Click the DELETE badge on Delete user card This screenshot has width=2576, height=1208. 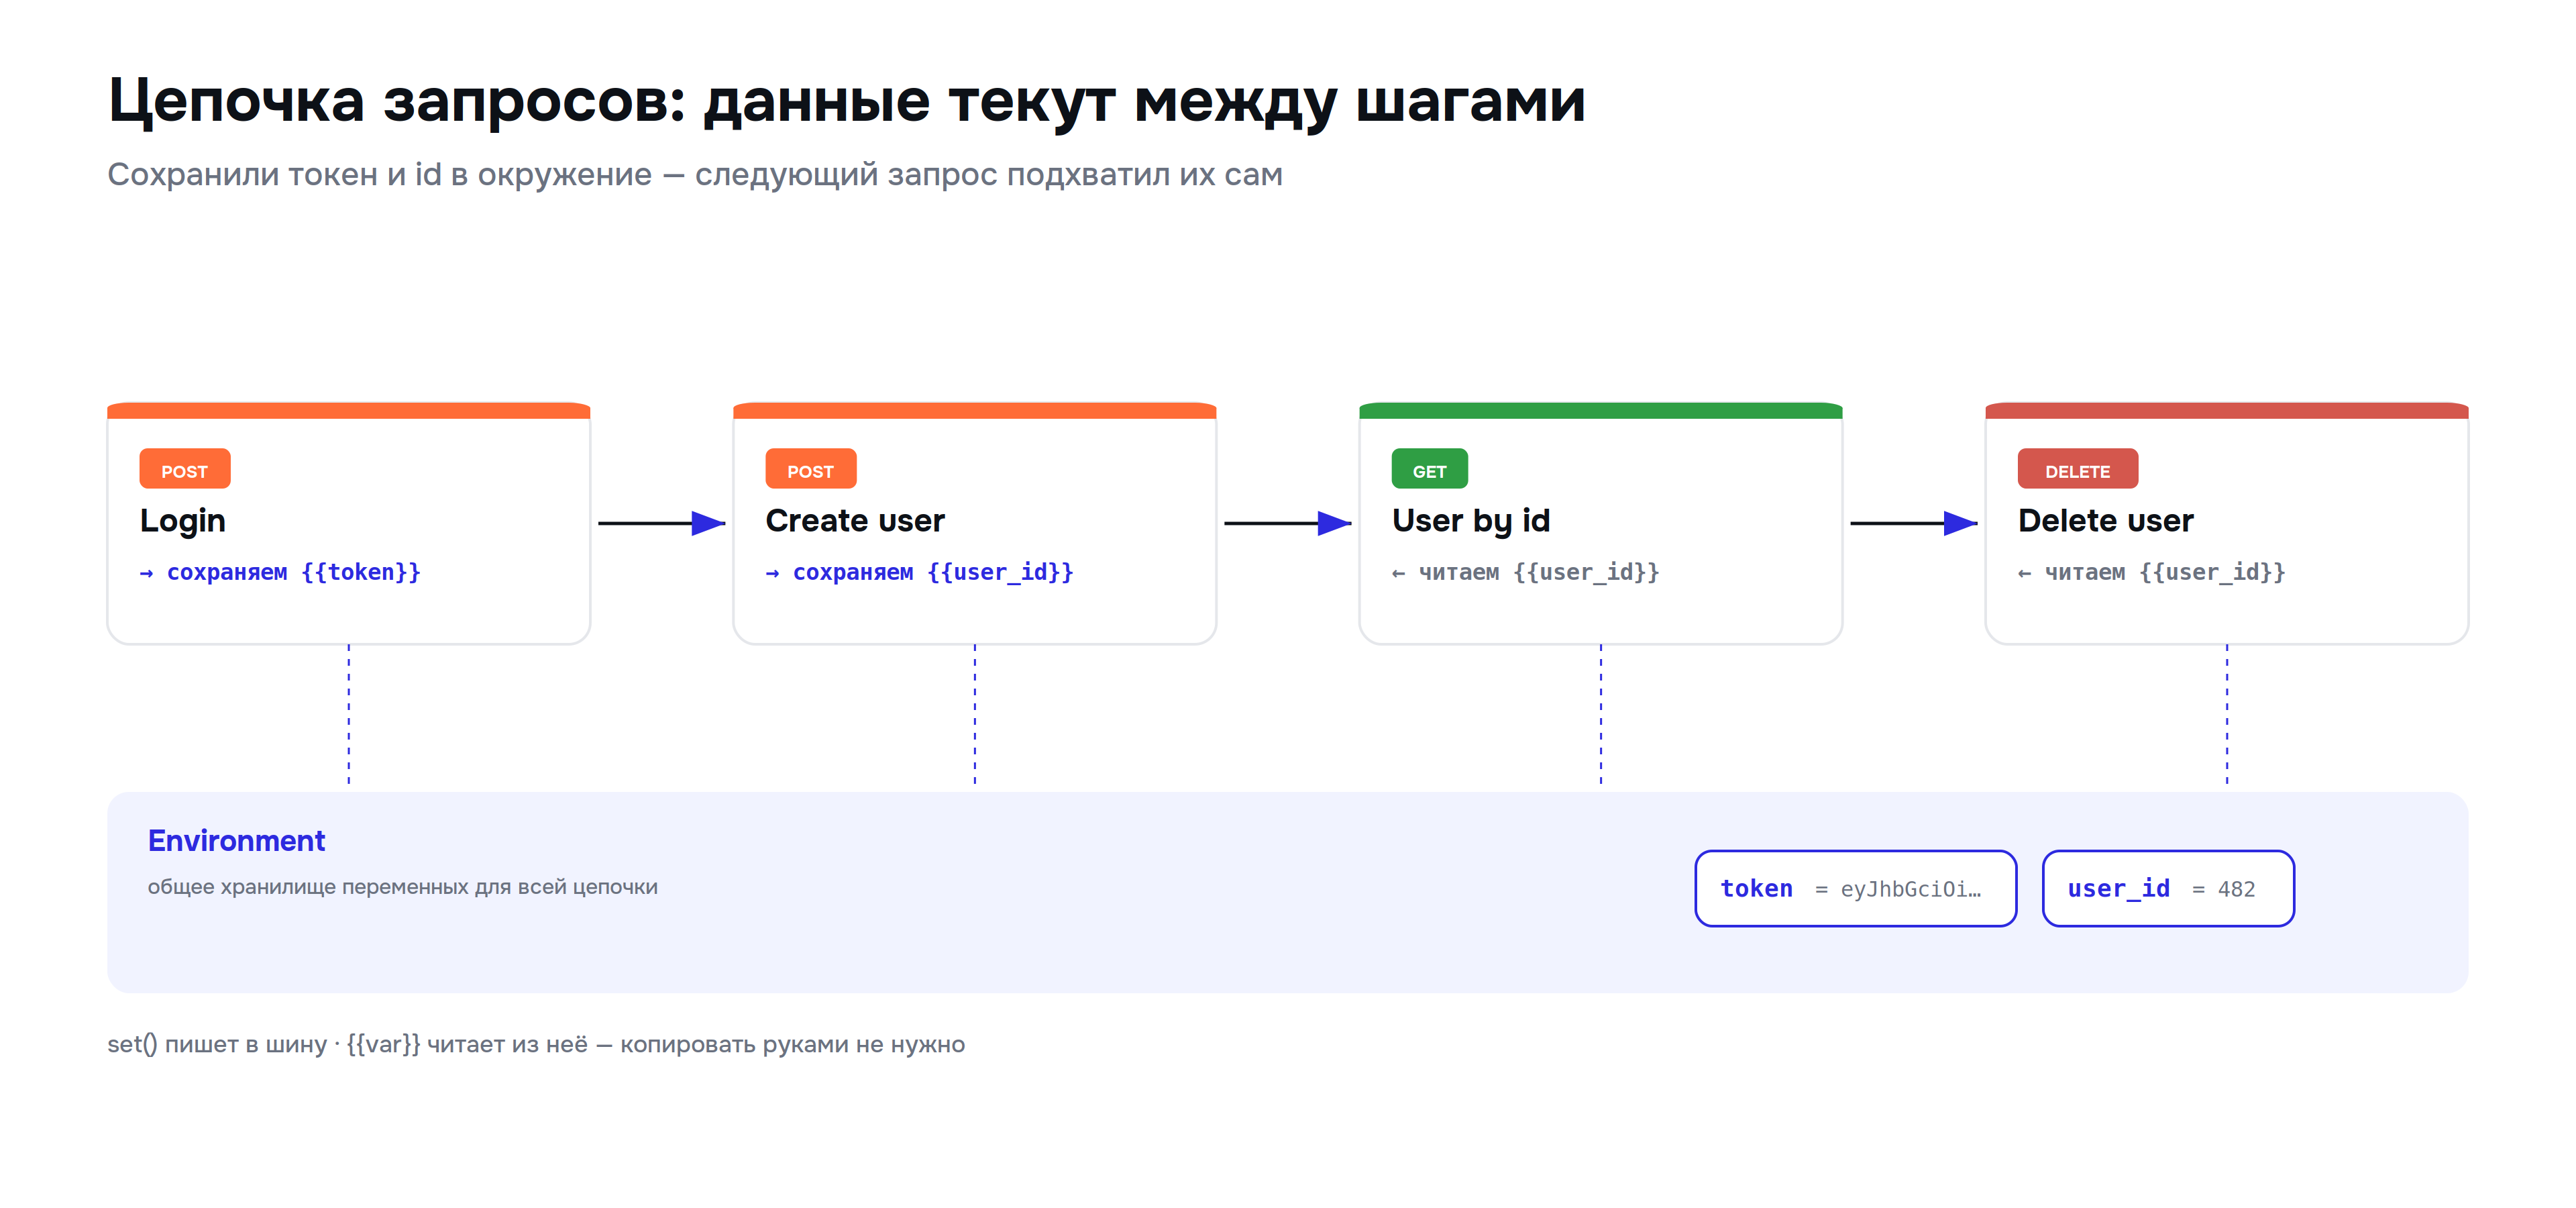(x=2077, y=469)
